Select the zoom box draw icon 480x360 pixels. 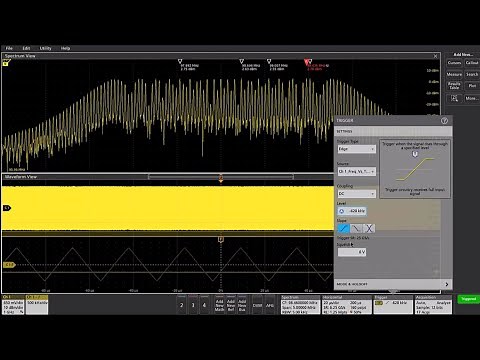(454, 98)
